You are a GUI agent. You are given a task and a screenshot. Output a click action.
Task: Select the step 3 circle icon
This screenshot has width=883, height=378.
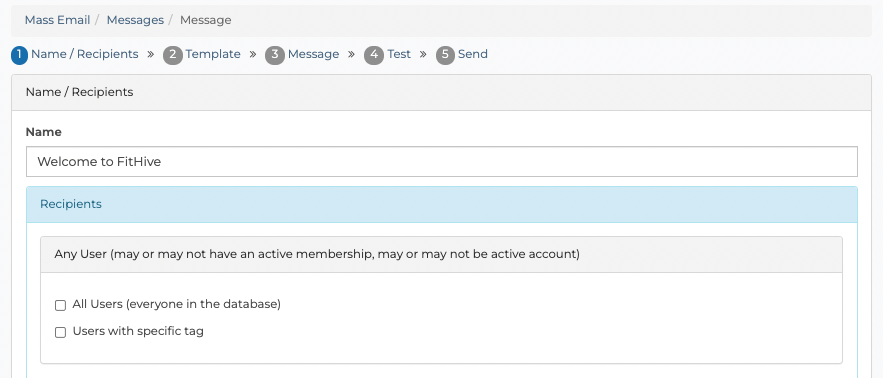click(x=275, y=55)
